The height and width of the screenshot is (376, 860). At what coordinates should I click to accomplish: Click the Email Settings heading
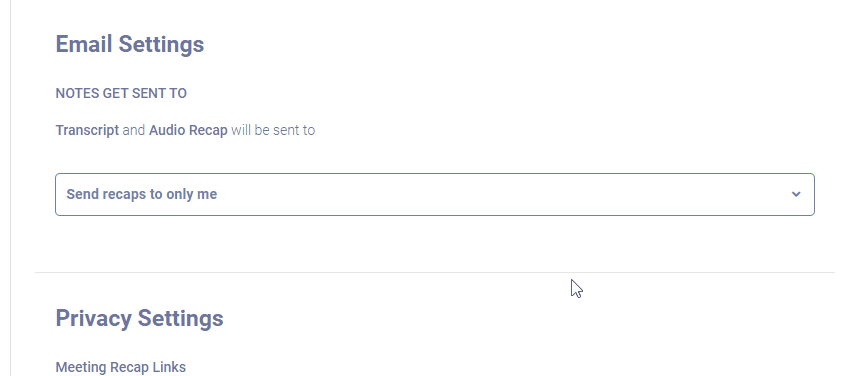pos(130,44)
